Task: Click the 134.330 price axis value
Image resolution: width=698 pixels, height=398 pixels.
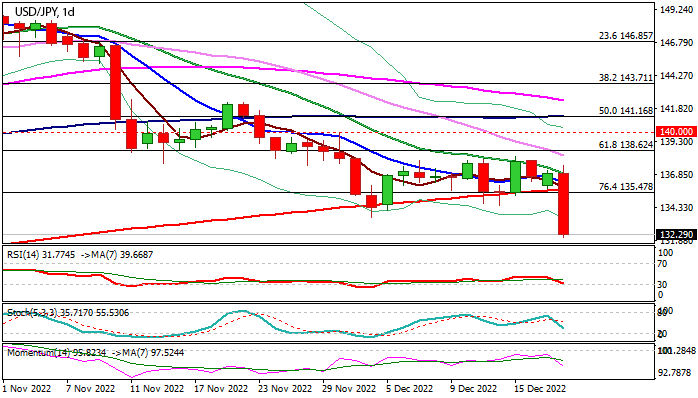Action: tap(678, 207)
